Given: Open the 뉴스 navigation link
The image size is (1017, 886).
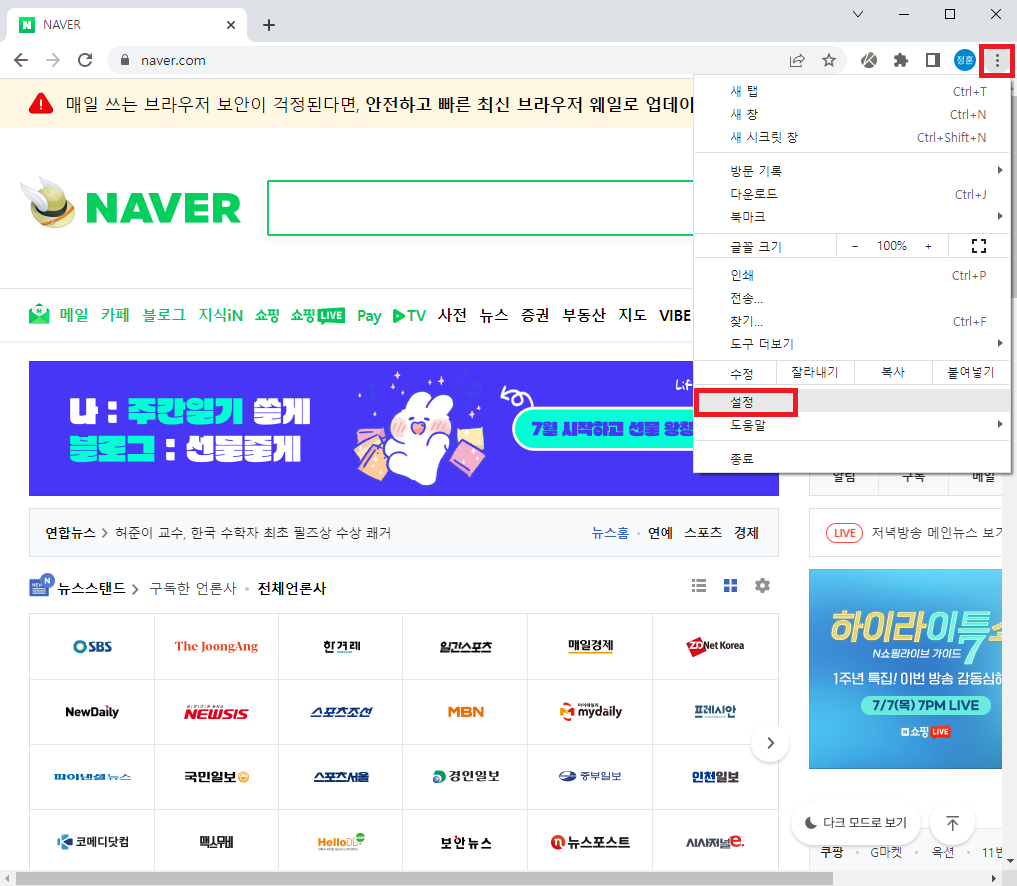Looking at the screenshot, I should (494, 315).
